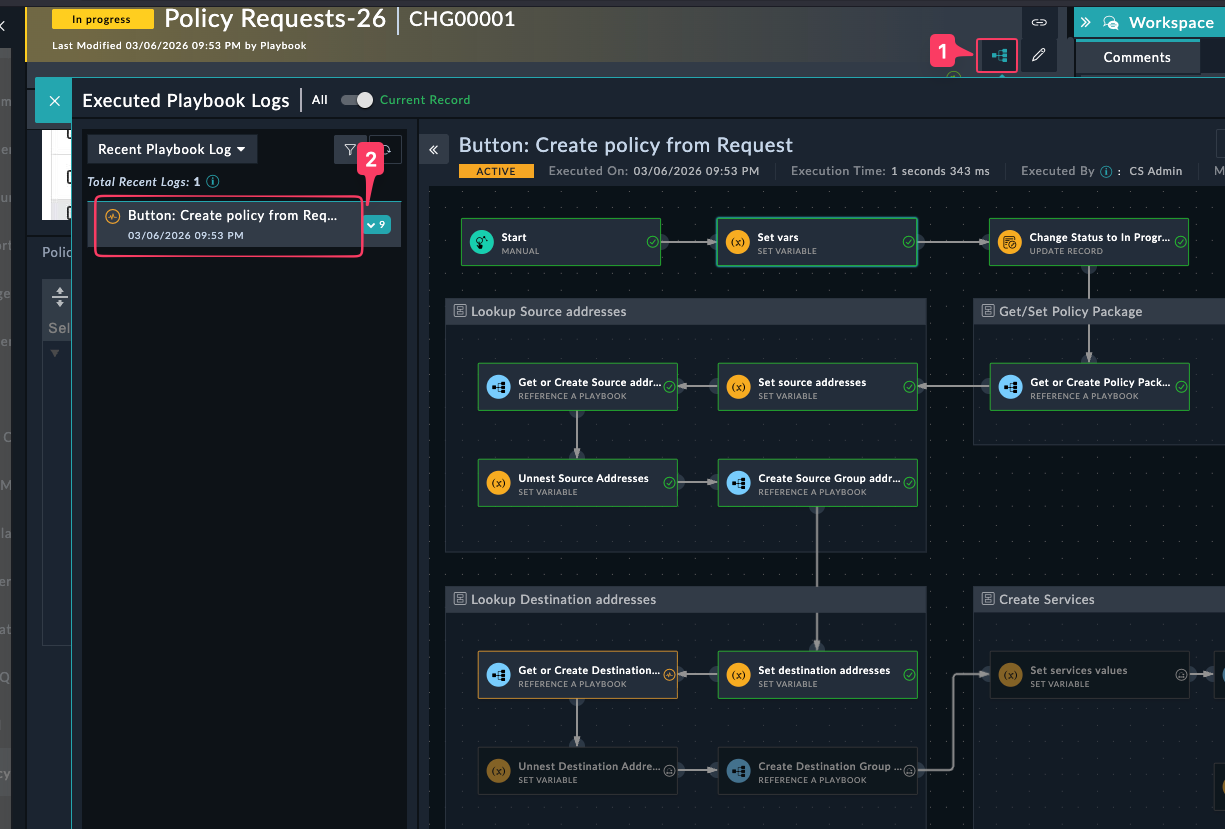1225x829 pixels.
Task: Click the pencil edit record icon
Action: (1039, 55)
